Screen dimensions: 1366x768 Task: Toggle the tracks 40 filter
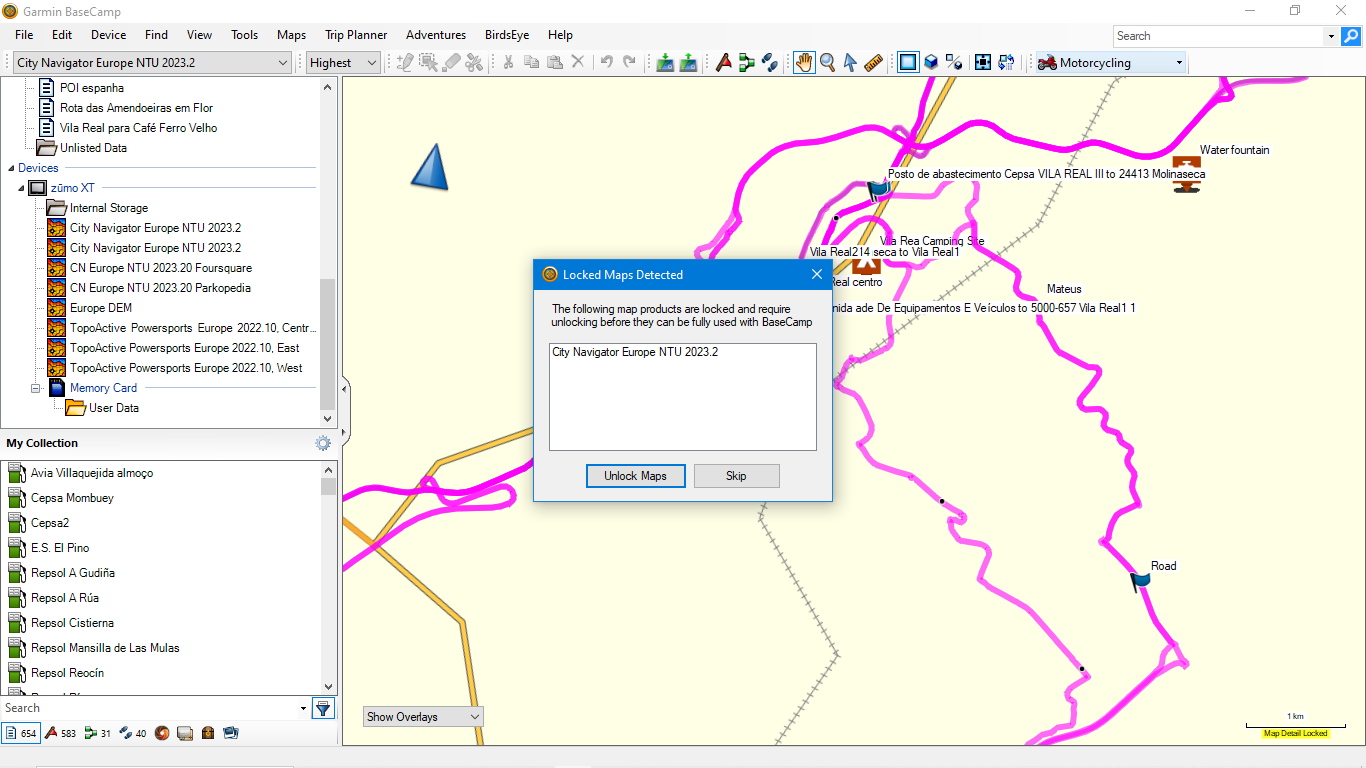coord(133,733)
